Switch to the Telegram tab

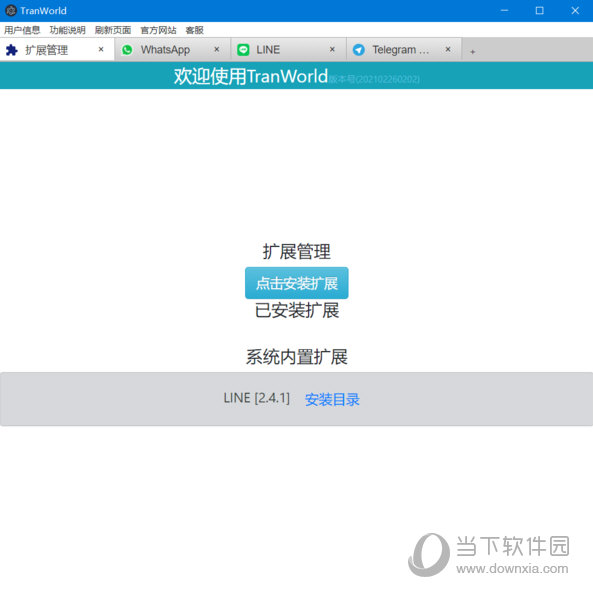click(x=404, y=50)
